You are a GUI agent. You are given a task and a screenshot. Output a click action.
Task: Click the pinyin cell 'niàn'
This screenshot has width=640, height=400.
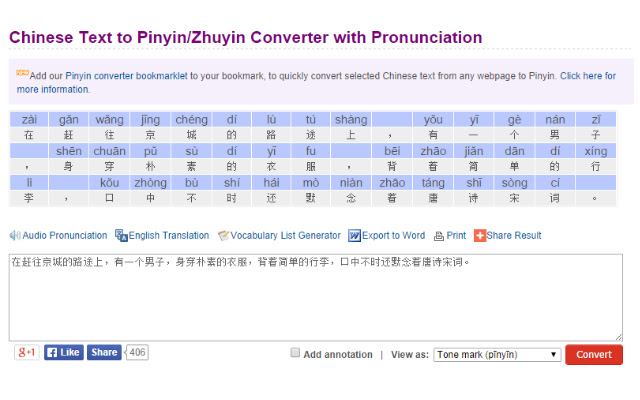(351, 182)
